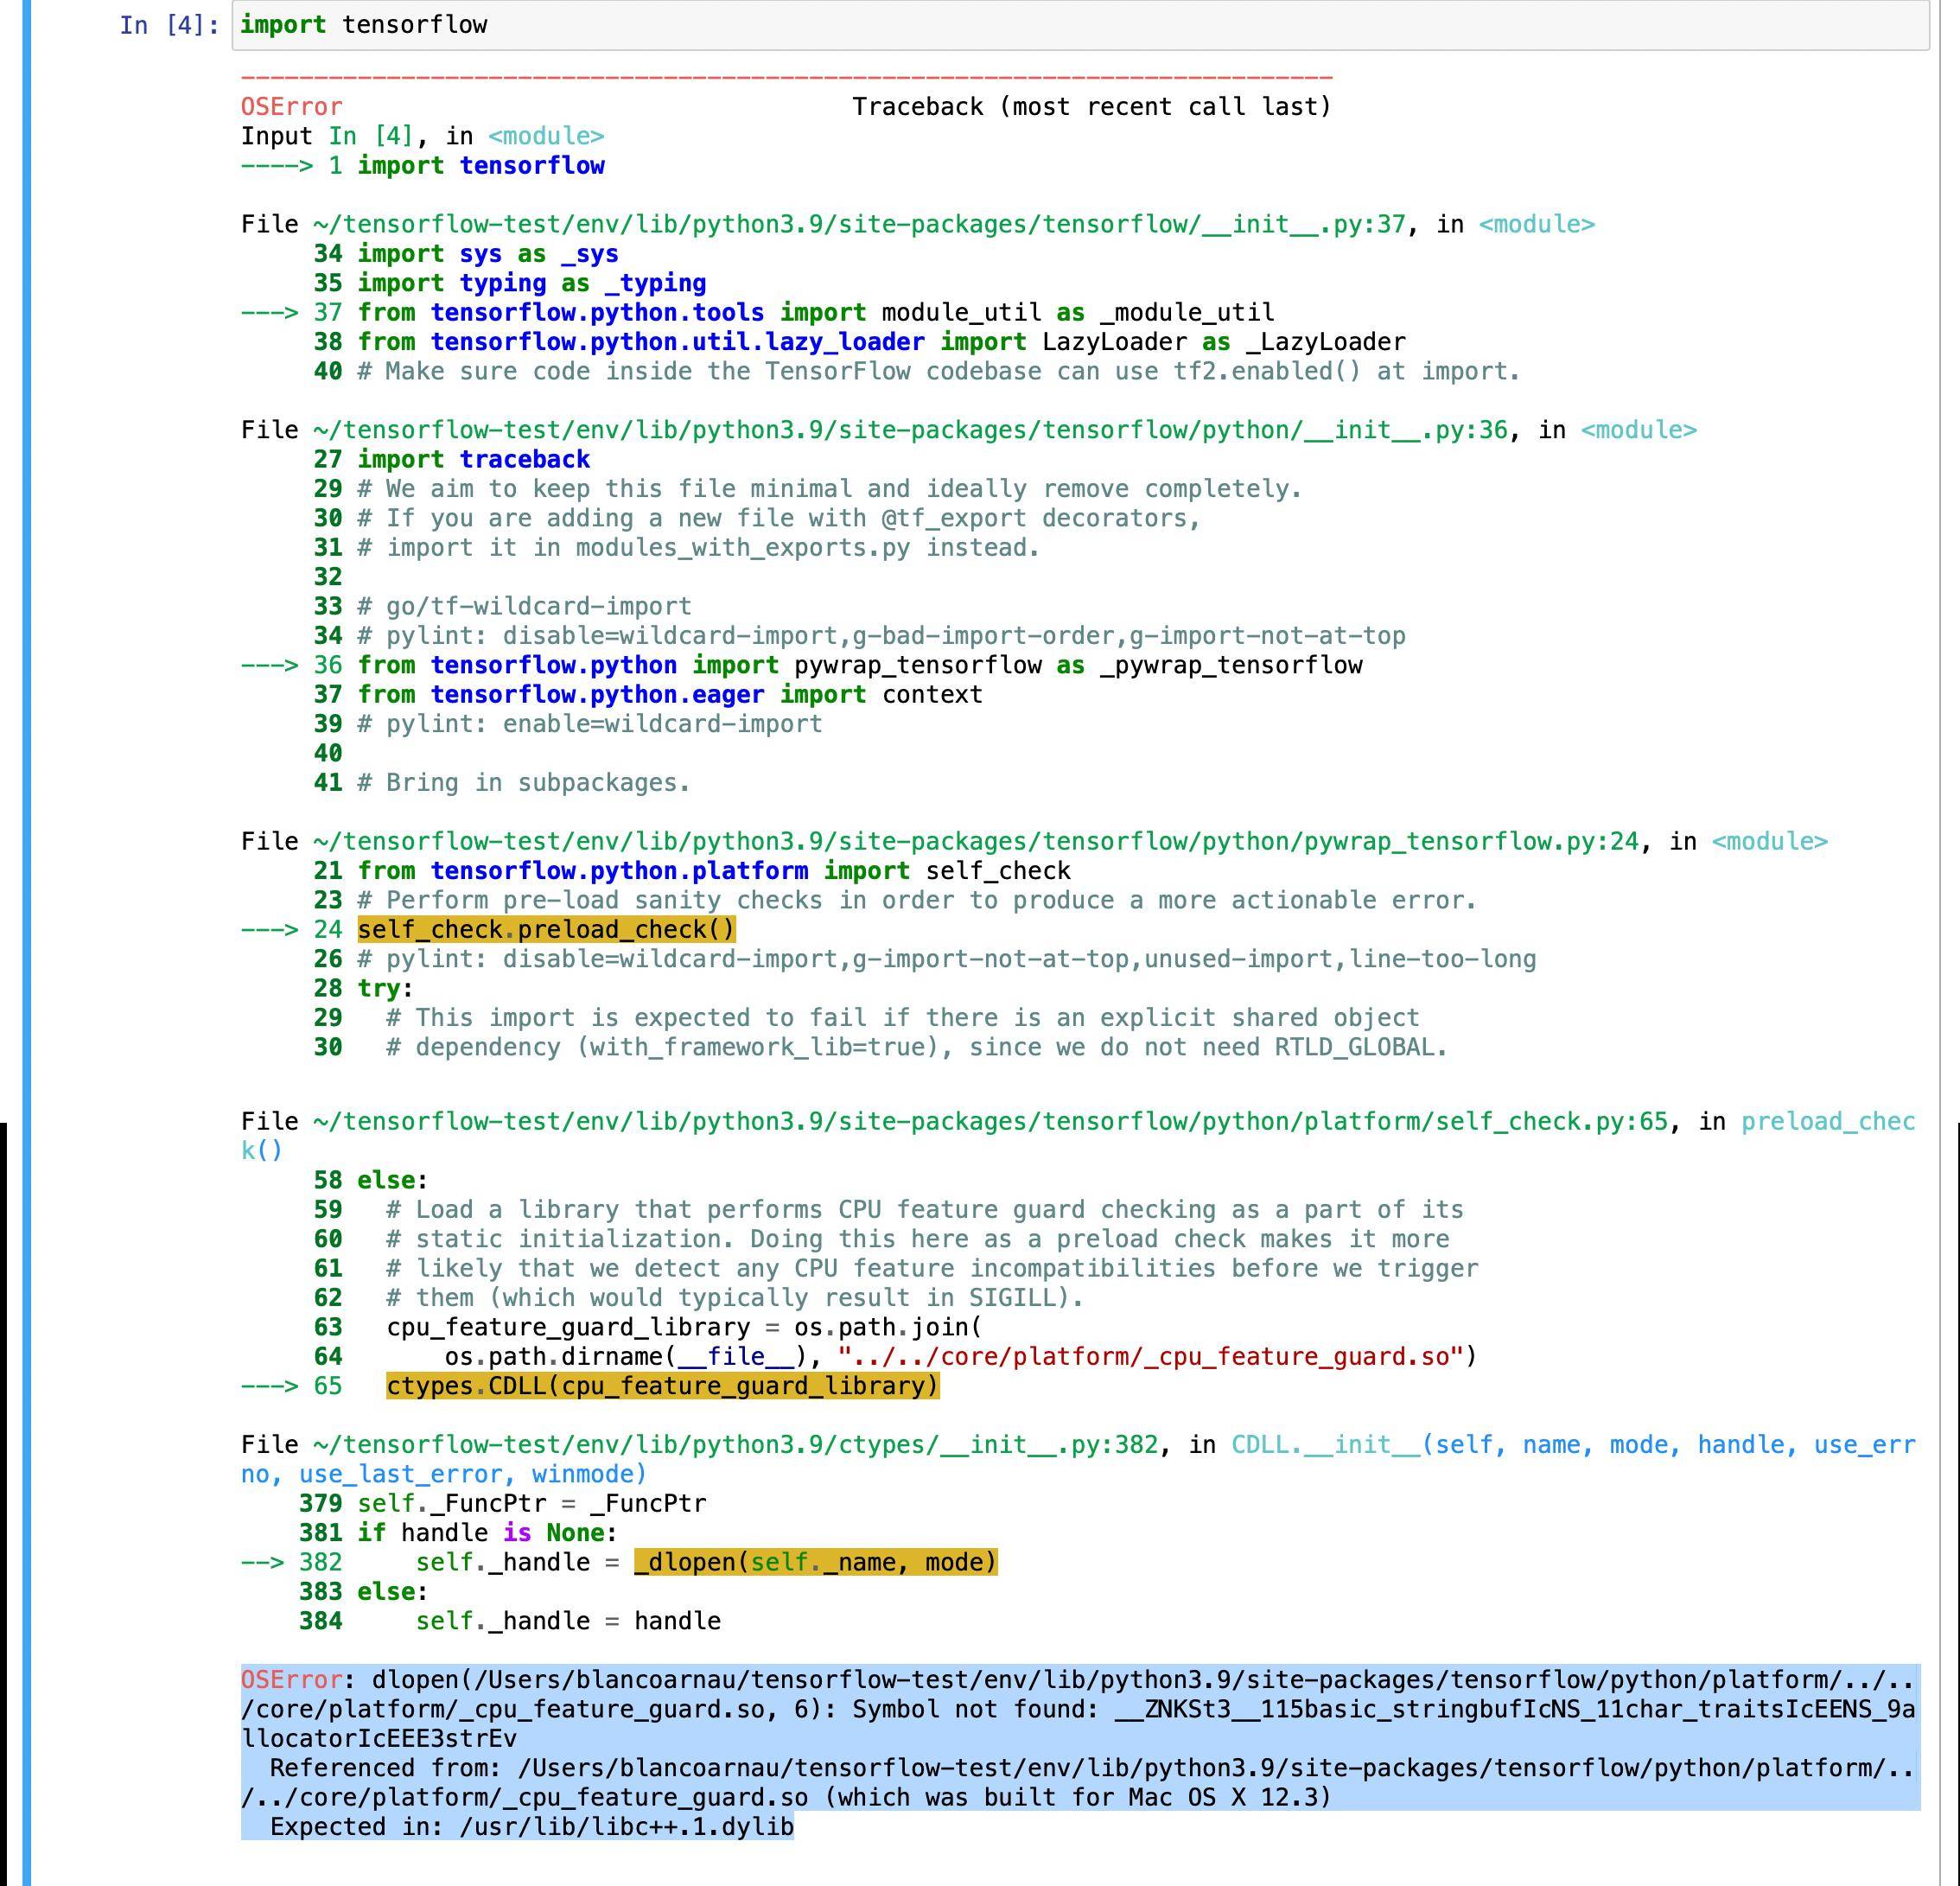Click 'Symbol not found' in final error message
The height and width of the screenshot is (1886, 1960).
[967, 1709]
